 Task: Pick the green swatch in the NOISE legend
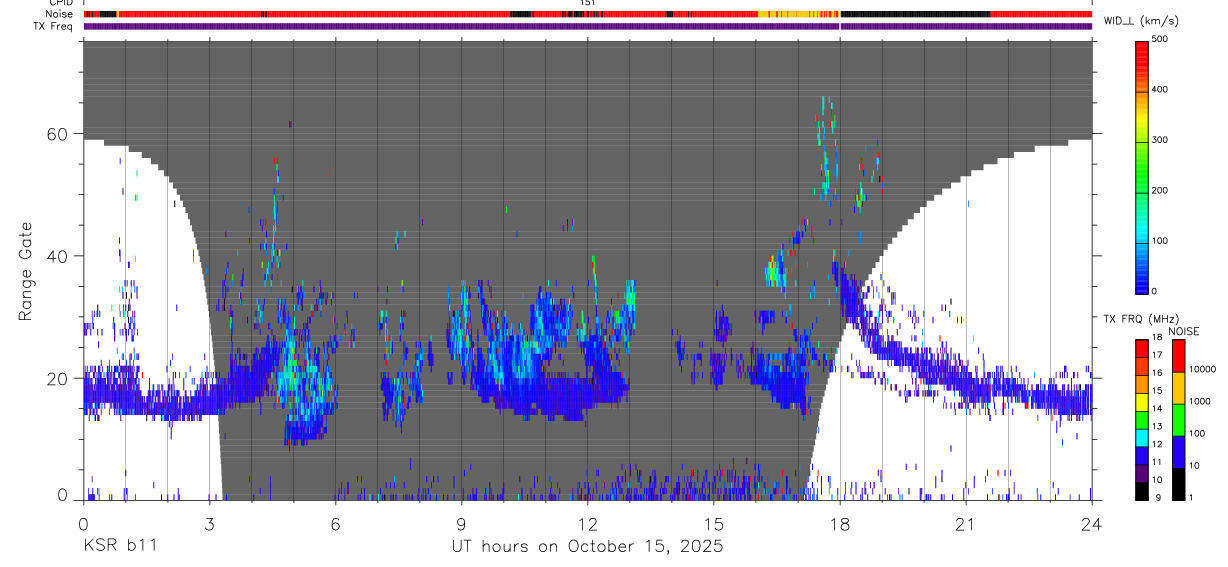1177,419
